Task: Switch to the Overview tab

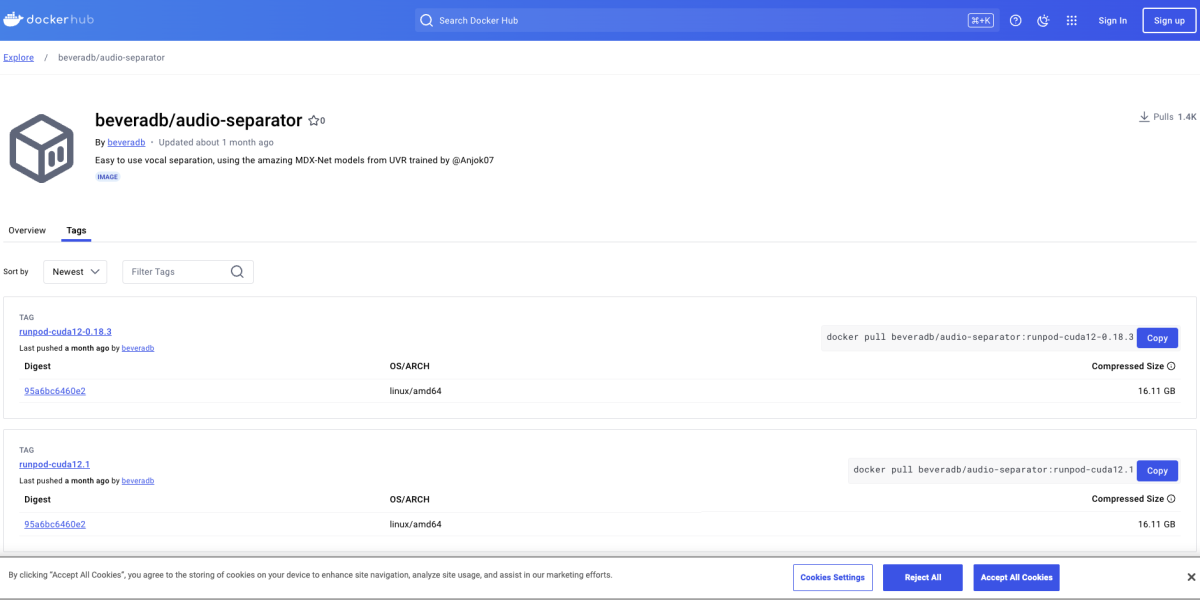Action: [x=27, y=230]
